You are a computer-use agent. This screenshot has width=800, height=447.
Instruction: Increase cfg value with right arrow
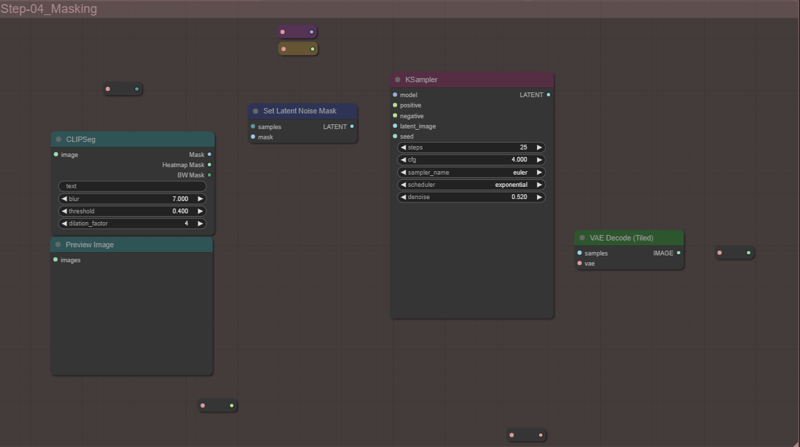click(x=539, y=160)
